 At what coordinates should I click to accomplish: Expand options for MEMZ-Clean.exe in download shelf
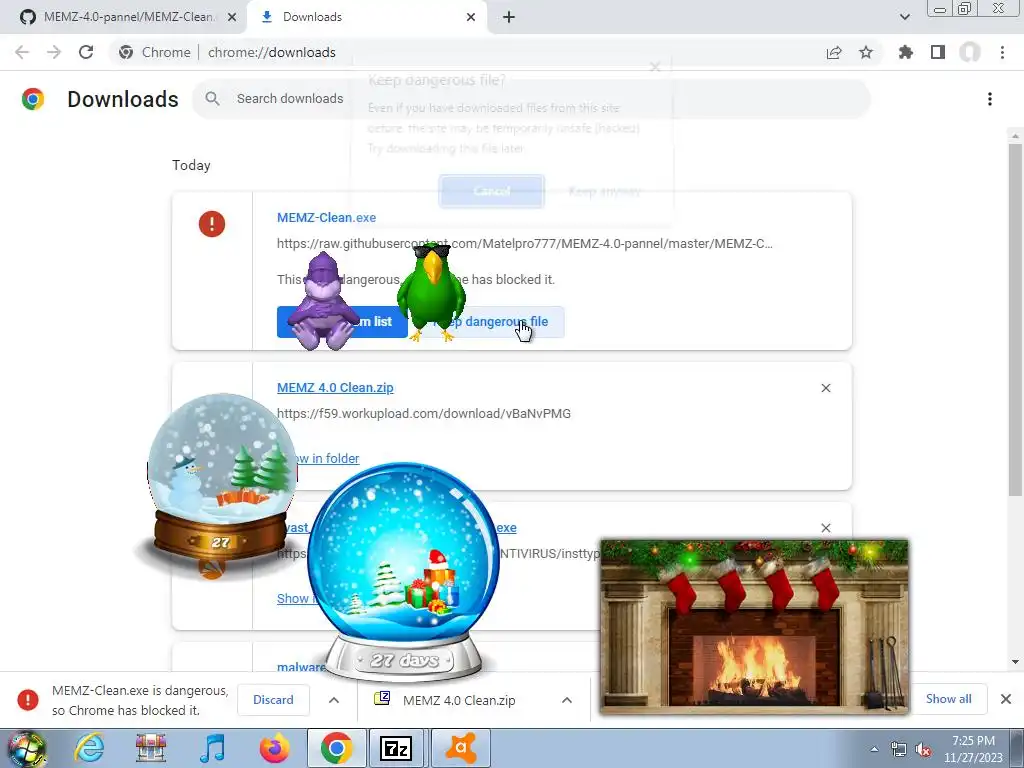(334, 700)
